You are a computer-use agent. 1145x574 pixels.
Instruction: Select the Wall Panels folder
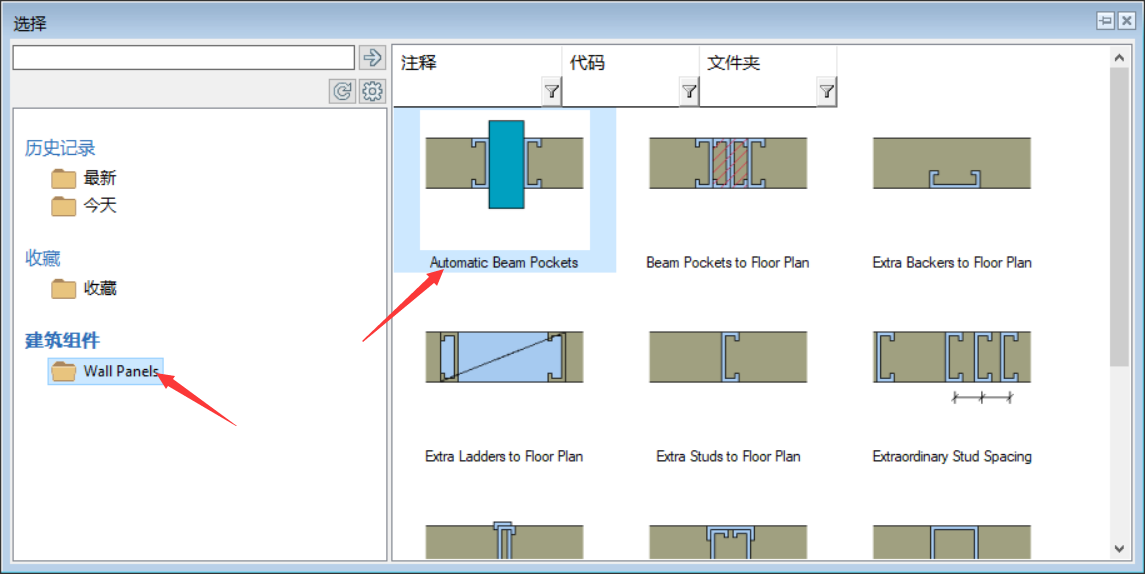106,371
